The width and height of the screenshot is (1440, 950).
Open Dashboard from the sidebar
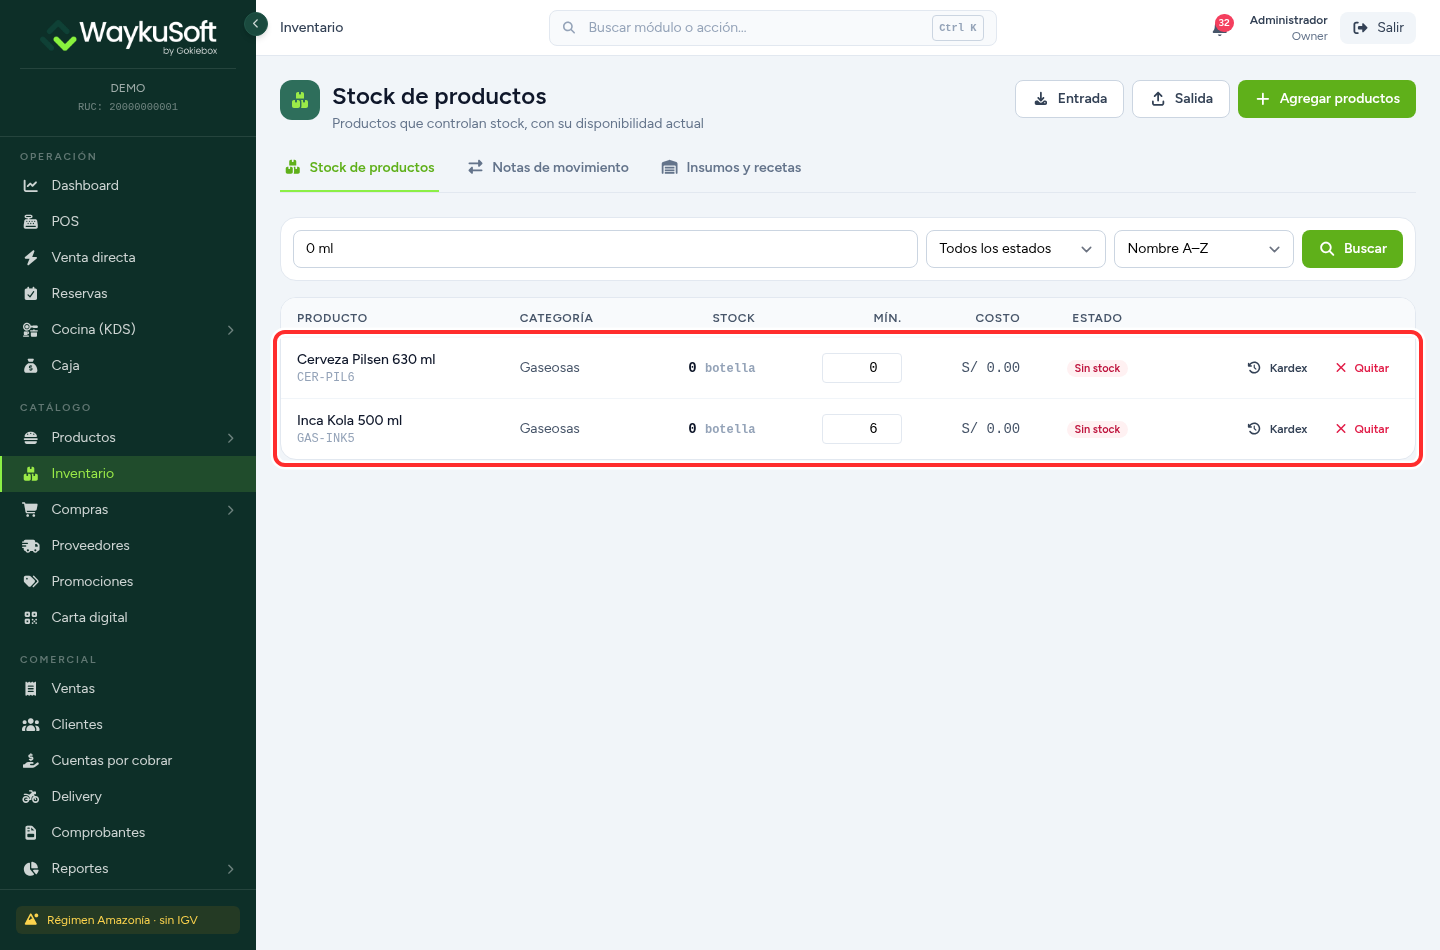pos(128,185)
